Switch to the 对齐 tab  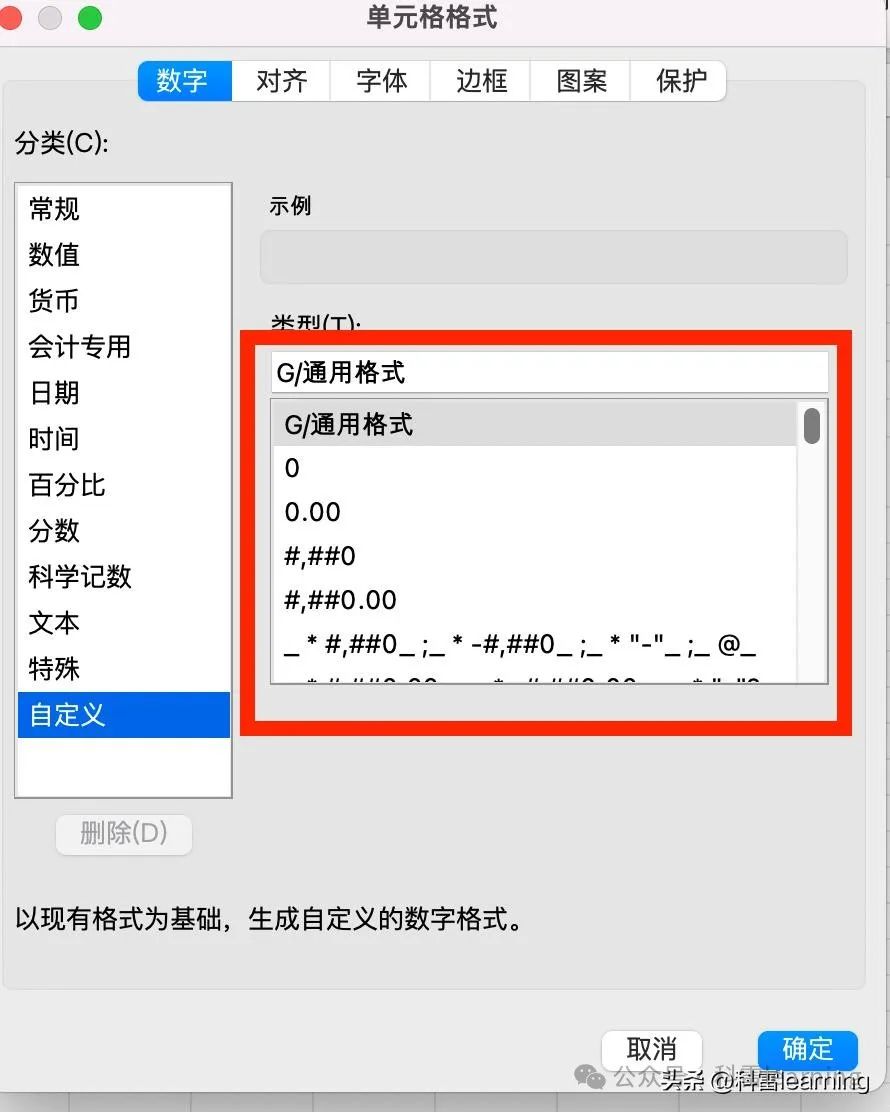point(281,81)
